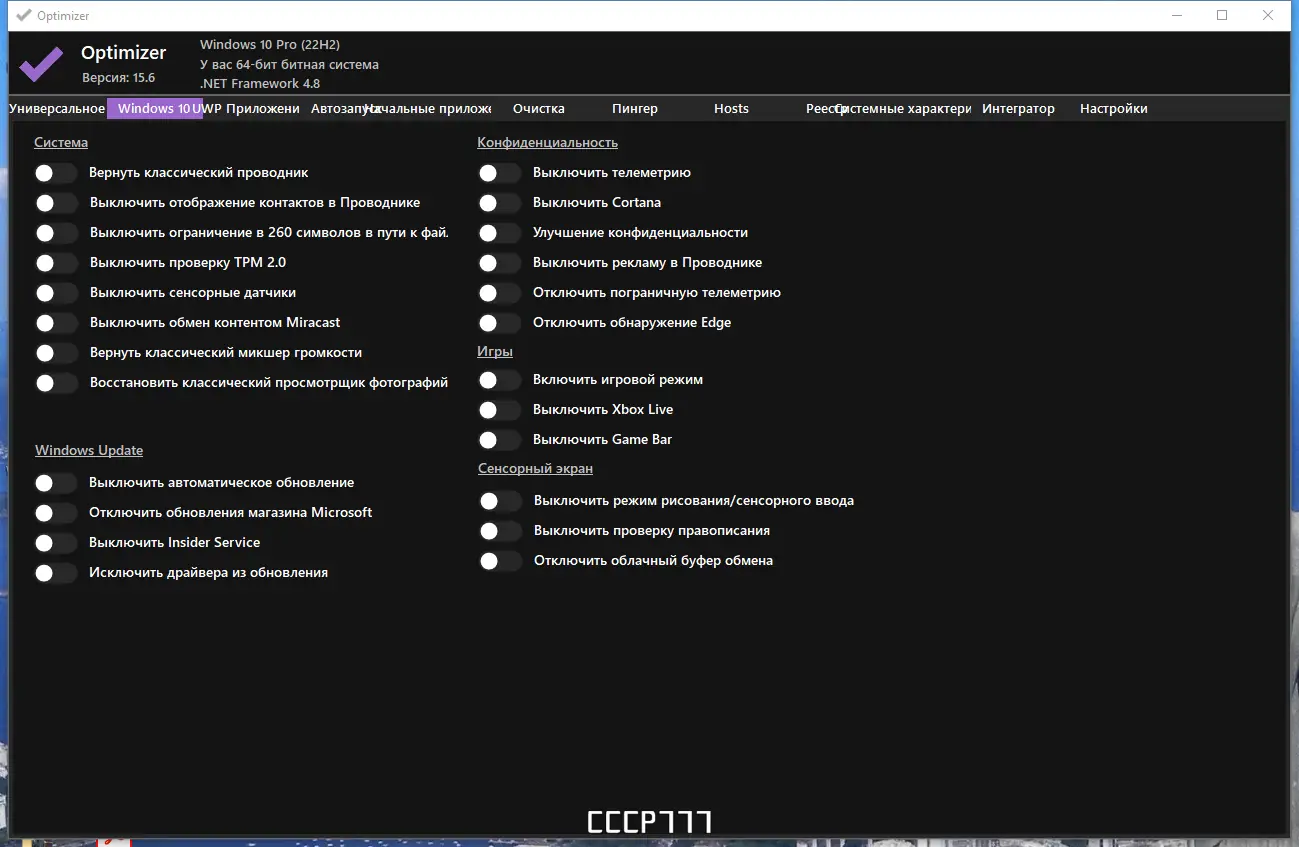Screen dimensions: 1299x847
Task: Toggle Выключить Xbox Live switch
Action: click(500, 410)
